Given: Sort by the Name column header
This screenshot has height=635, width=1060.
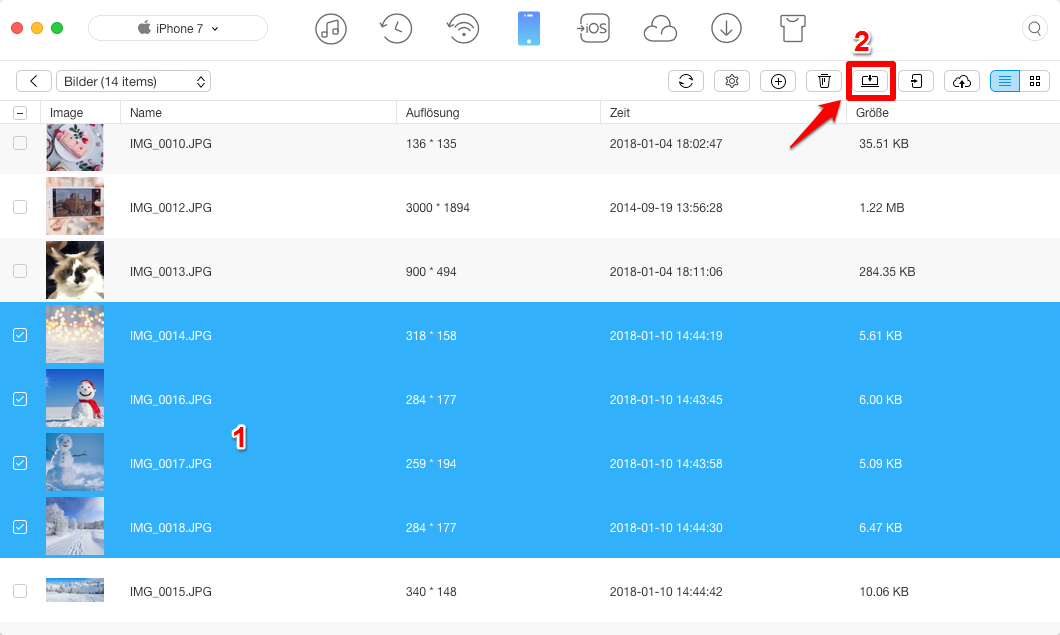Looking at the screenshot, I should coord(258,112).
